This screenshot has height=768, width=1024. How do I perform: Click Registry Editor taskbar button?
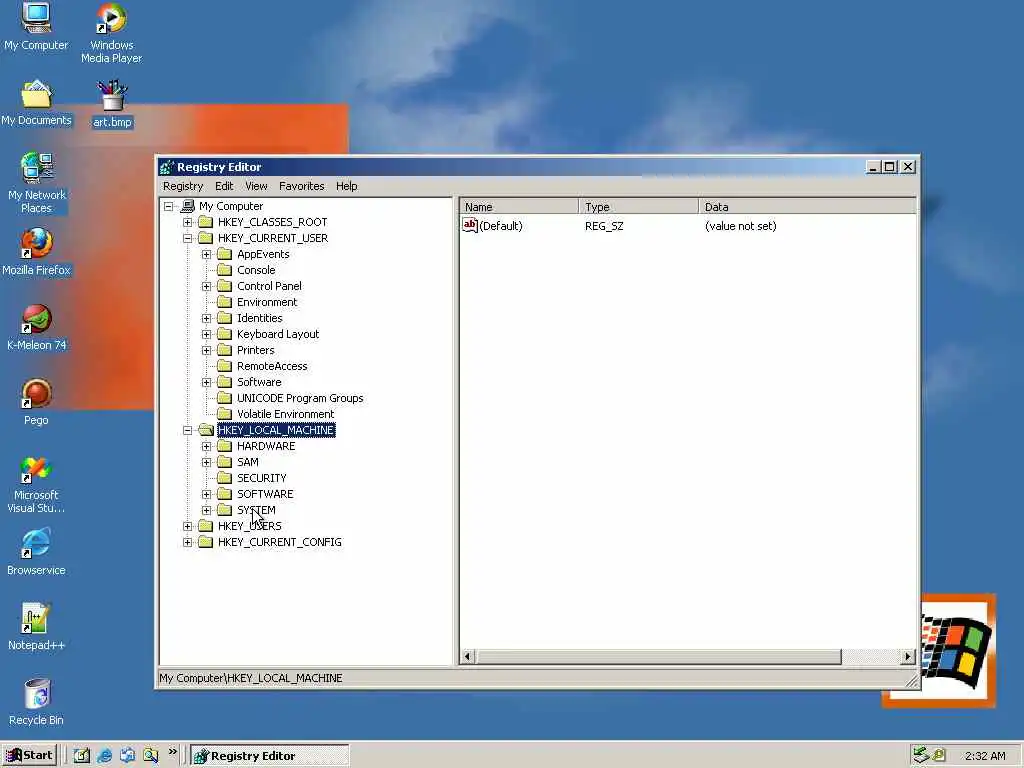click(270, 756)
